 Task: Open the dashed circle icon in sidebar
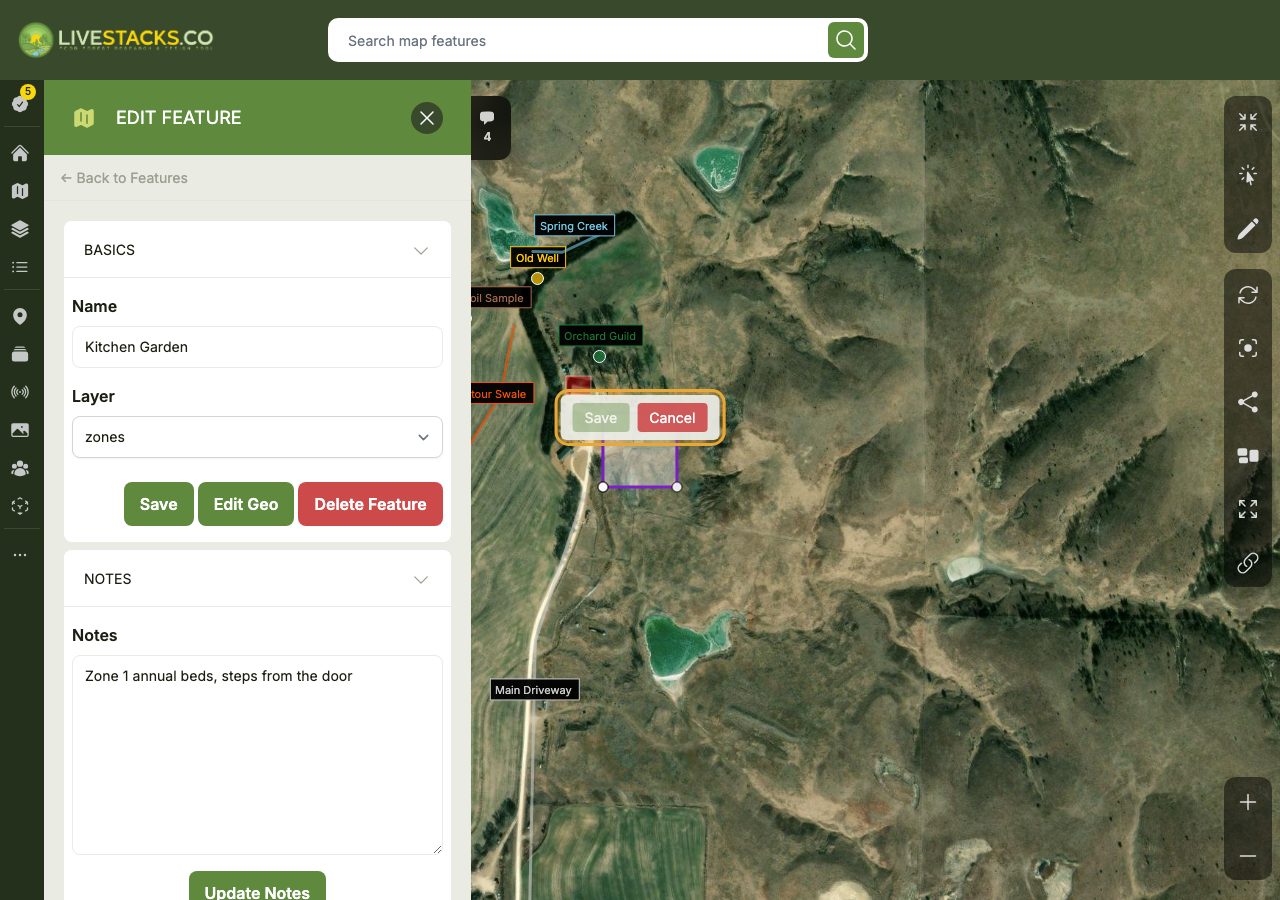point(20,506)
